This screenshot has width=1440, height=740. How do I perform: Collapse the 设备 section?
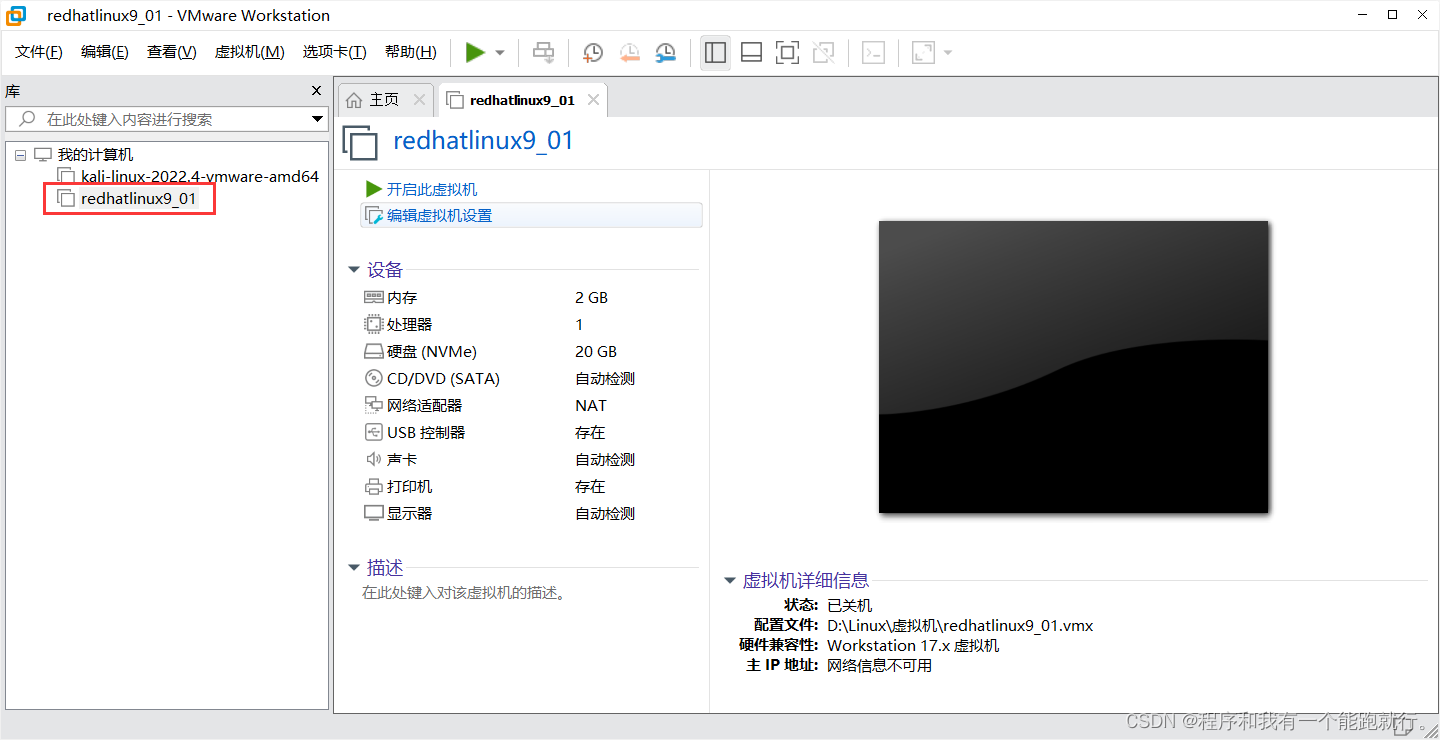click(x=354, y=270)
